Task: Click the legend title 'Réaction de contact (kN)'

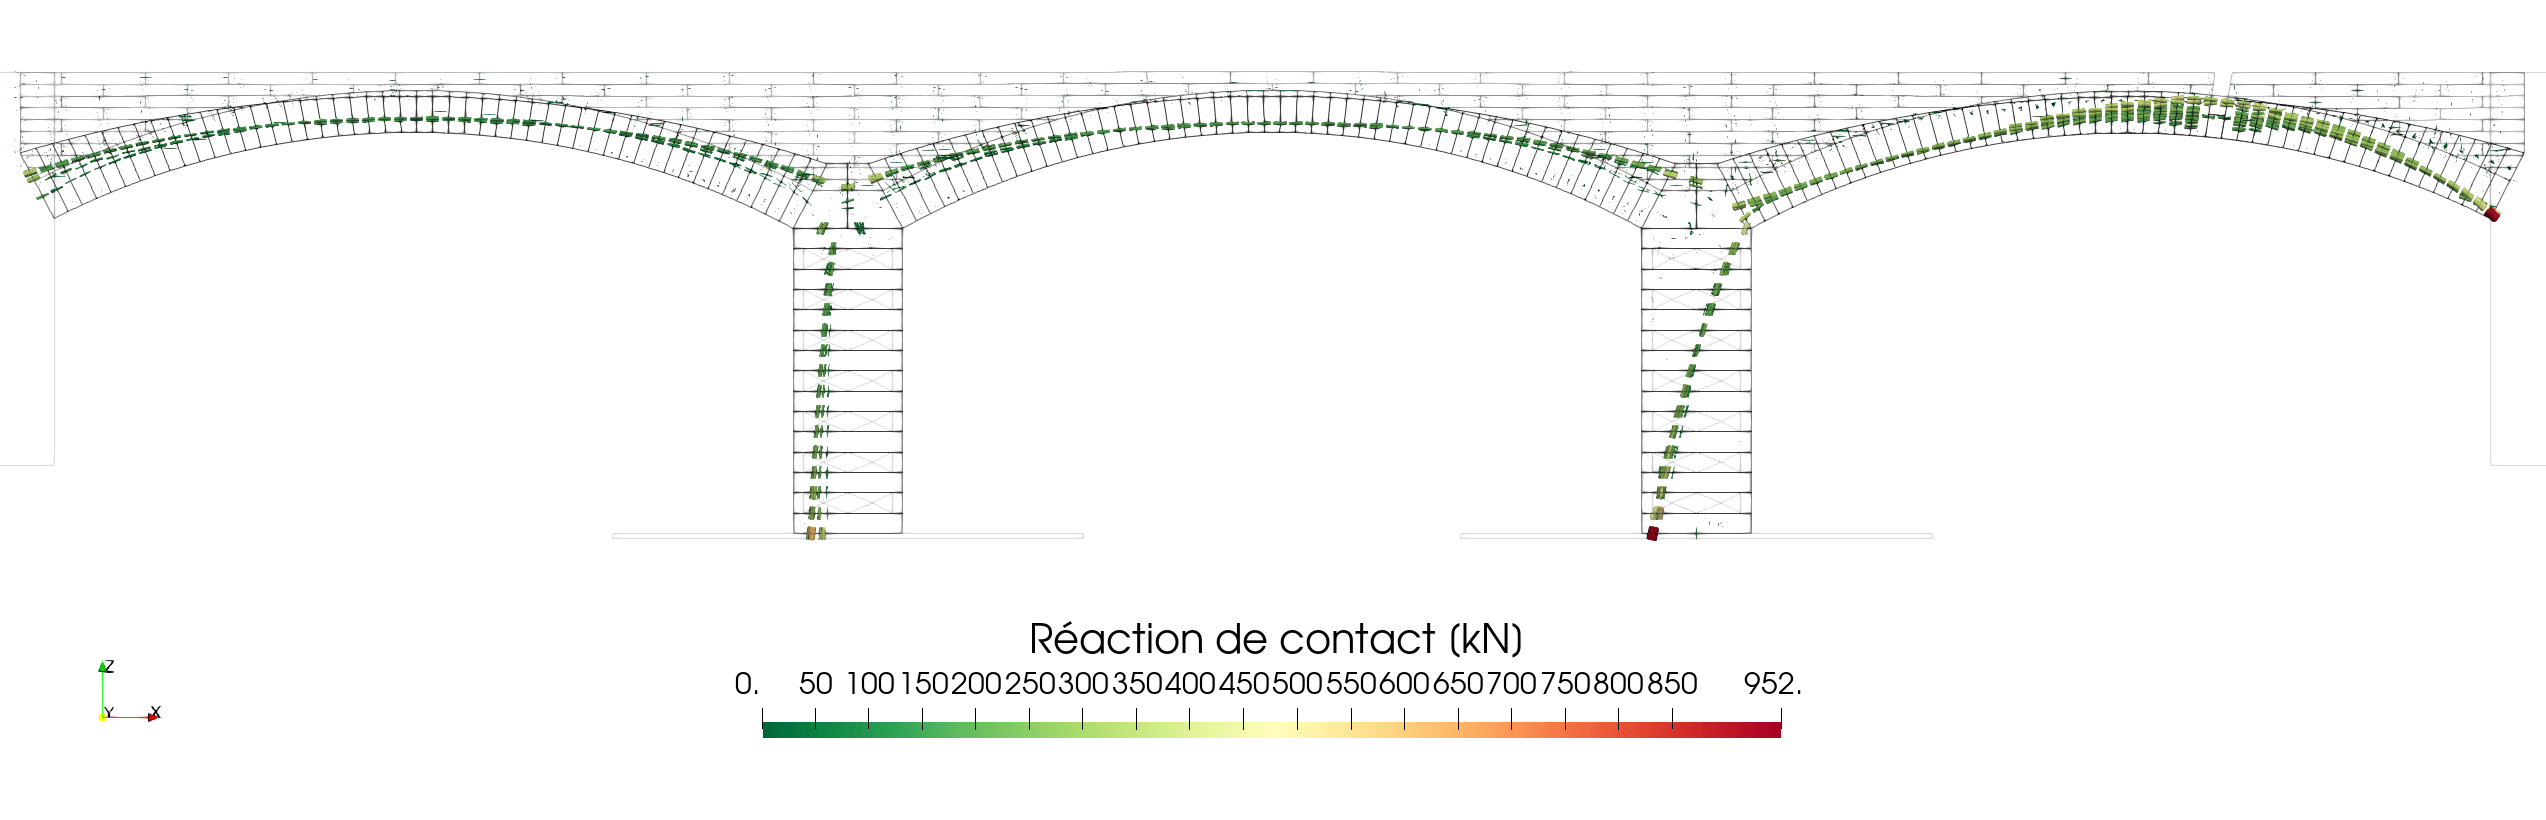Action: (1276, 639)
